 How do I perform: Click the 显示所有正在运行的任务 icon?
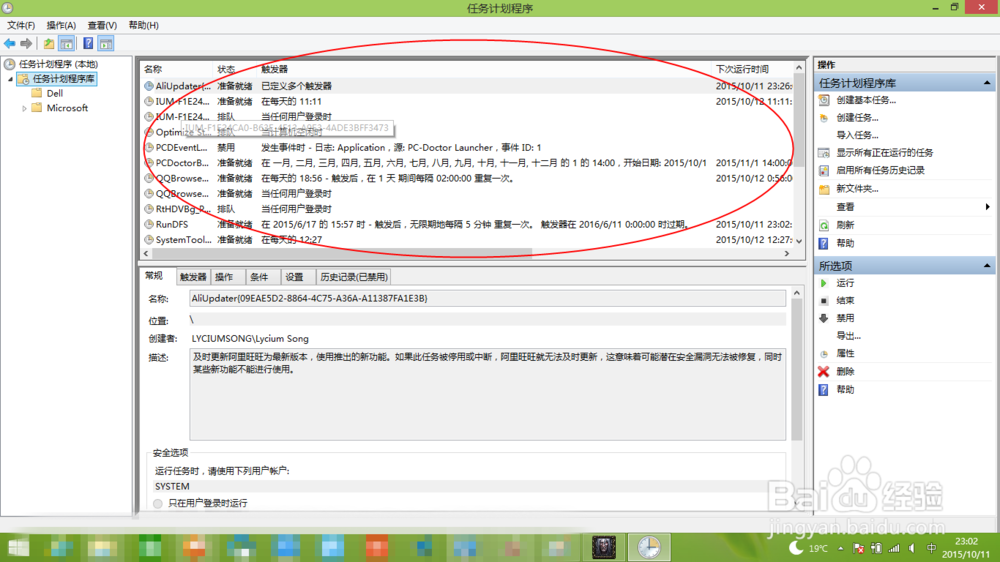824,152
